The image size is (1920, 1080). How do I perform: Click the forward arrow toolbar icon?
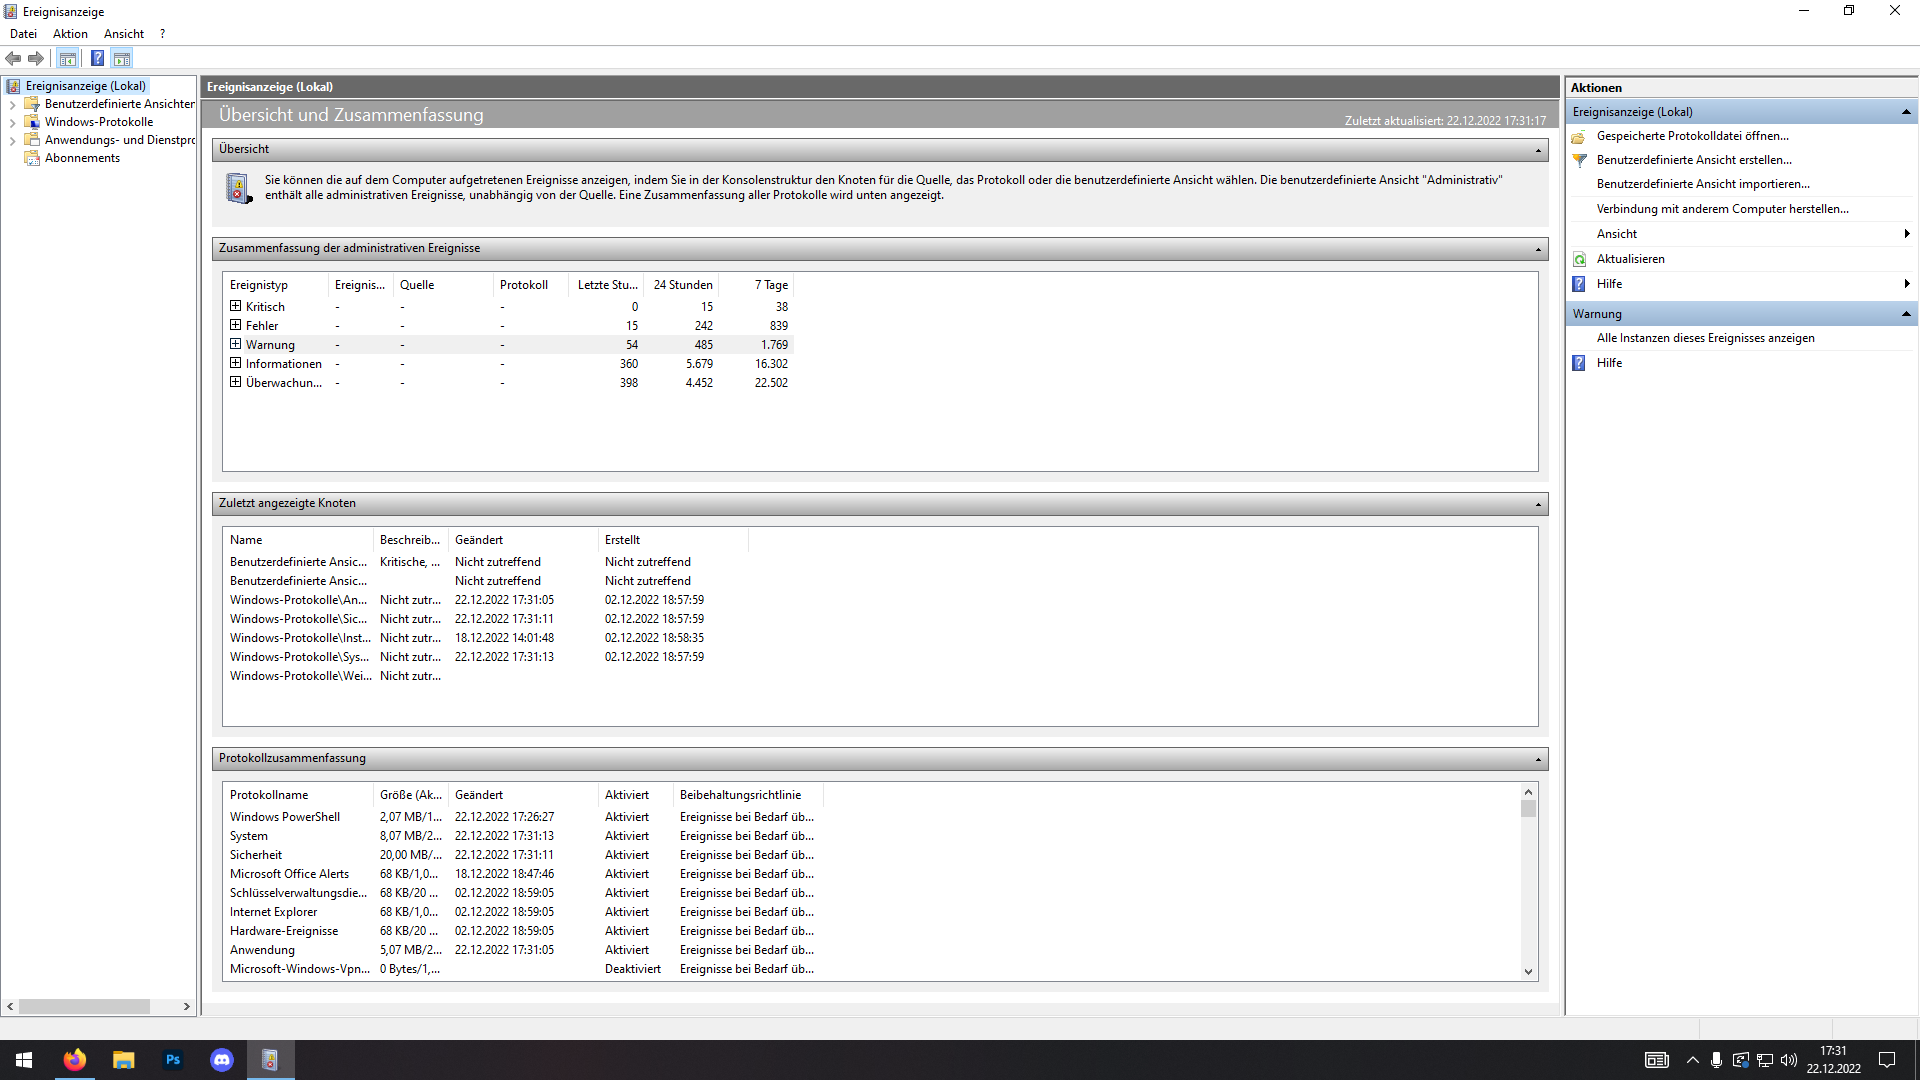36,58
